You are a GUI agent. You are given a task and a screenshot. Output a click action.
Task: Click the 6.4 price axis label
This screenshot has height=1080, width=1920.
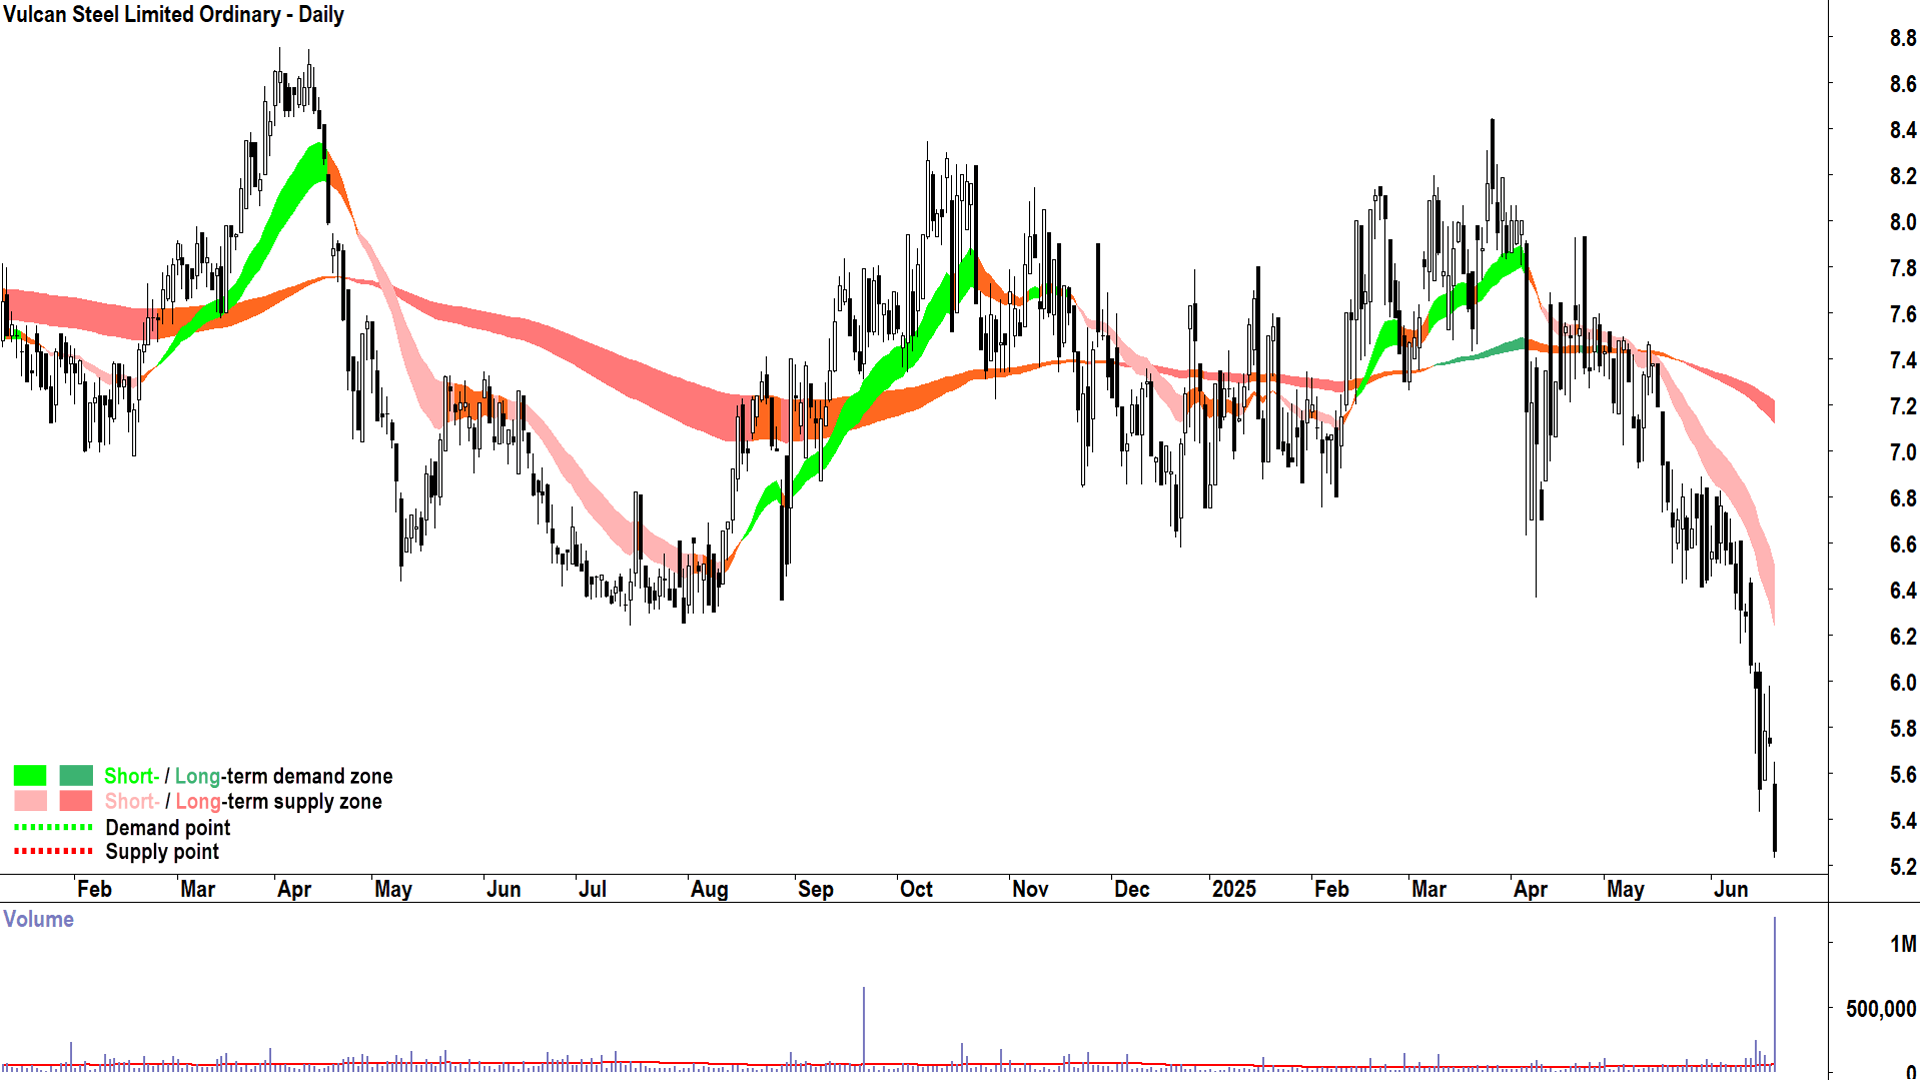[1902, 590]
